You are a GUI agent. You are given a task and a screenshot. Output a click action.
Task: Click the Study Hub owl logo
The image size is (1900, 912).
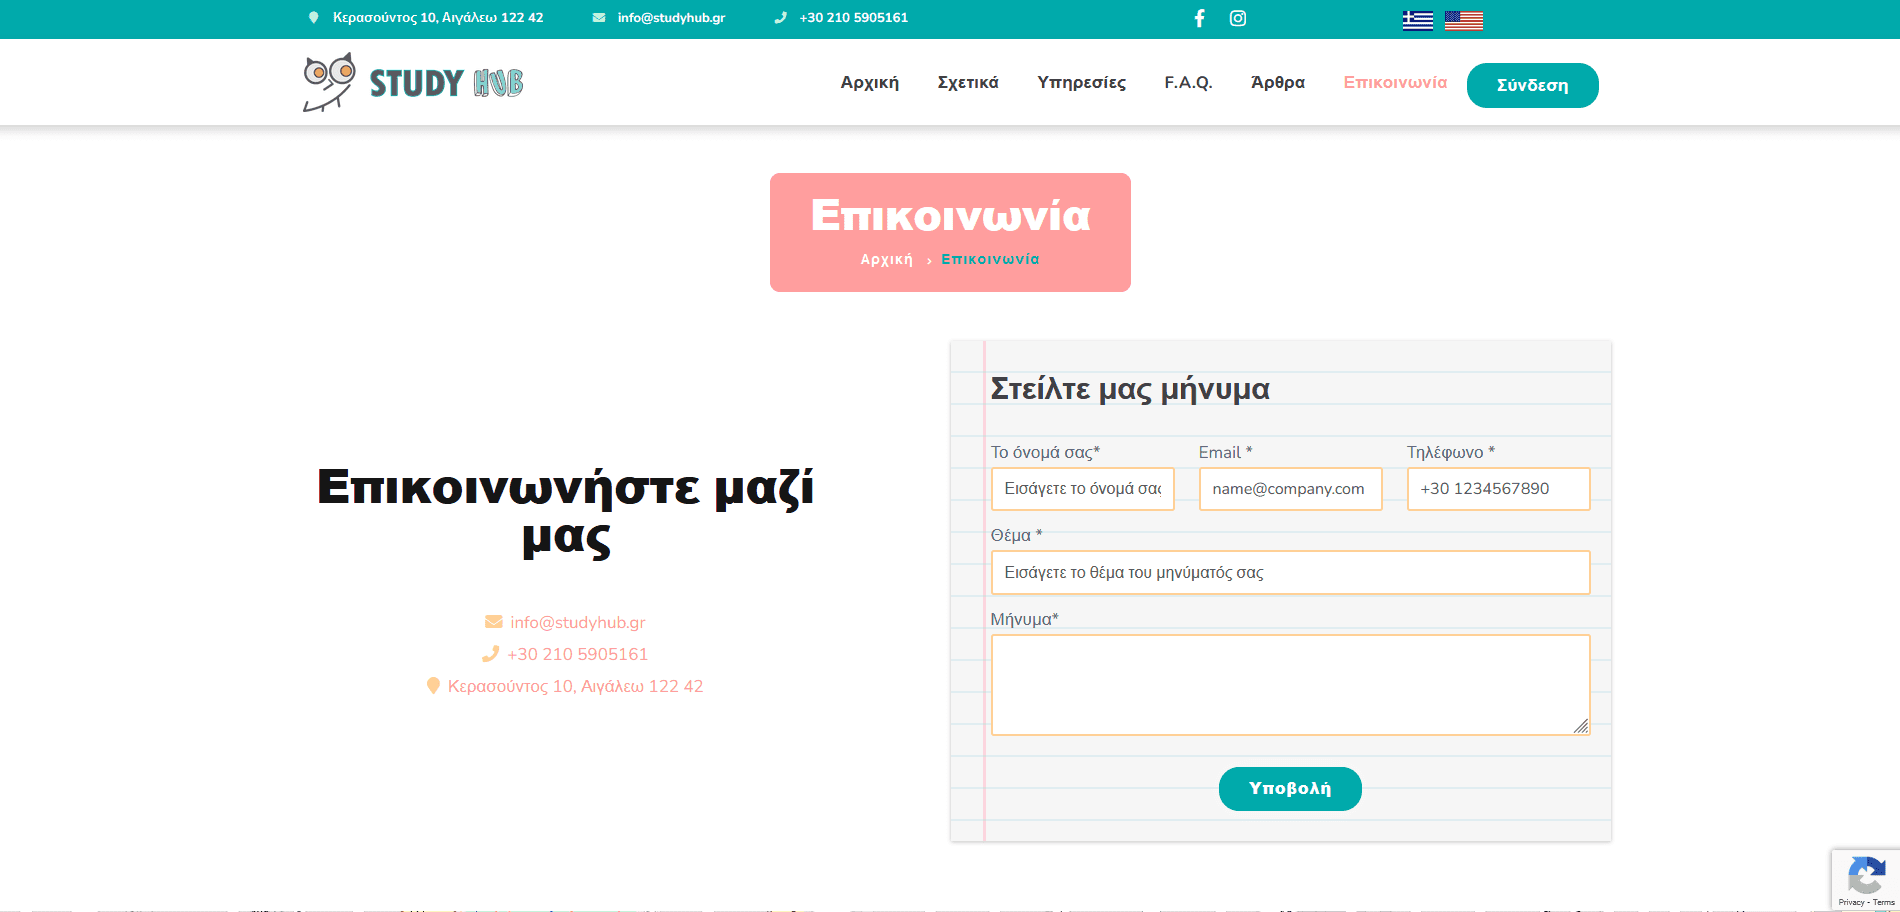413,82
